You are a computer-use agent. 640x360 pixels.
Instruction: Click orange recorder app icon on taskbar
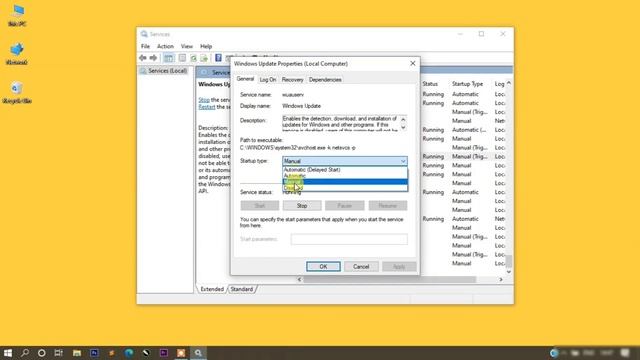tap(181, 353)
